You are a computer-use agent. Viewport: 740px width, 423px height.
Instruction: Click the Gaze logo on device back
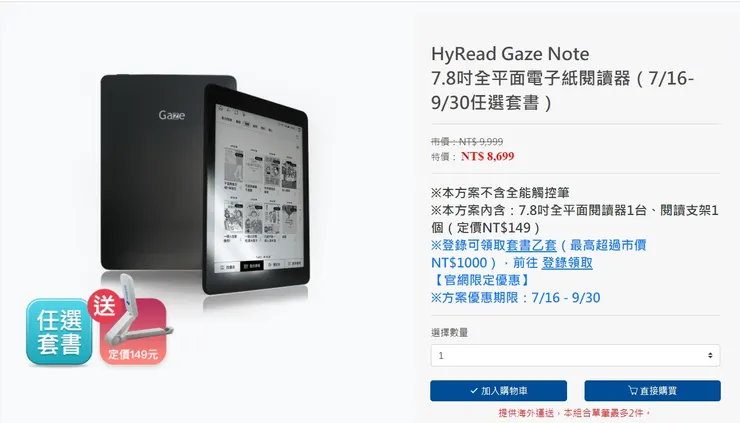tap(172, 115)
